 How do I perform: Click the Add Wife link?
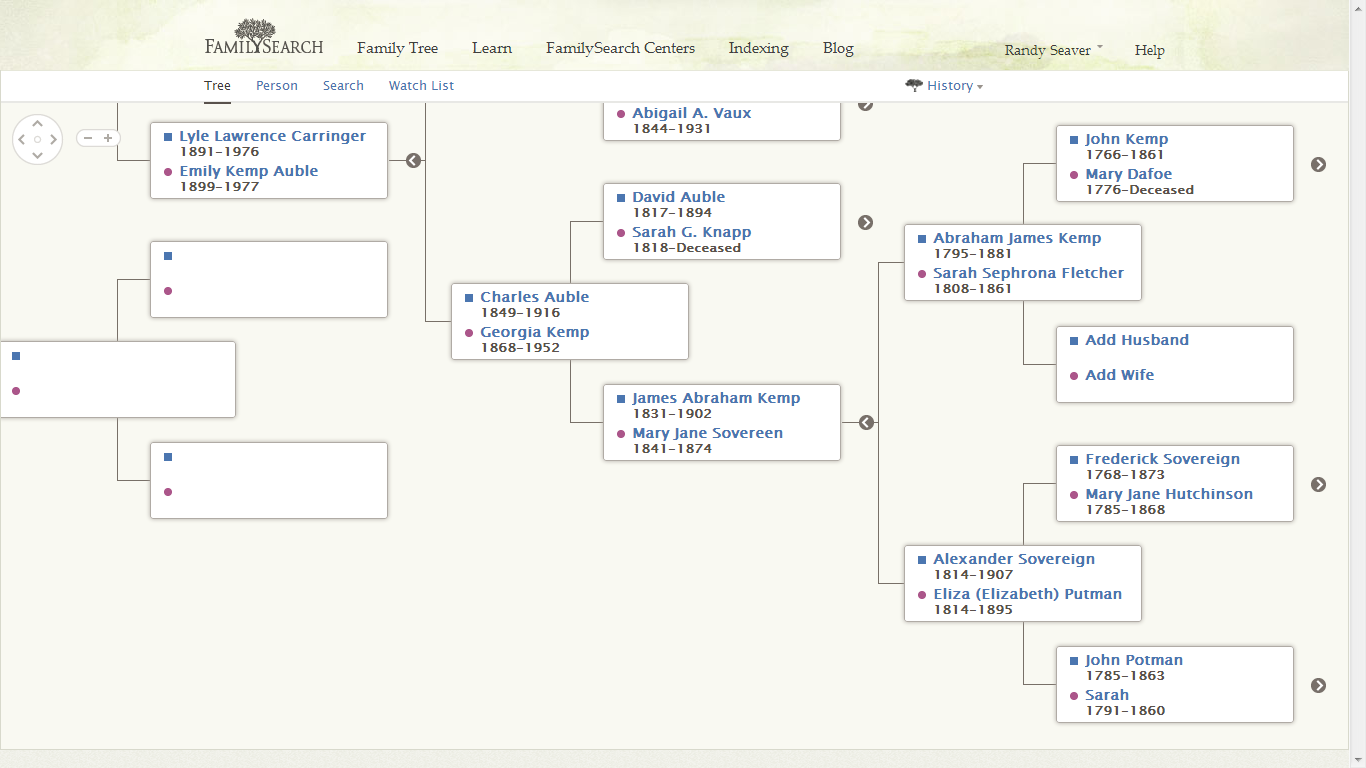(1120, 375)
